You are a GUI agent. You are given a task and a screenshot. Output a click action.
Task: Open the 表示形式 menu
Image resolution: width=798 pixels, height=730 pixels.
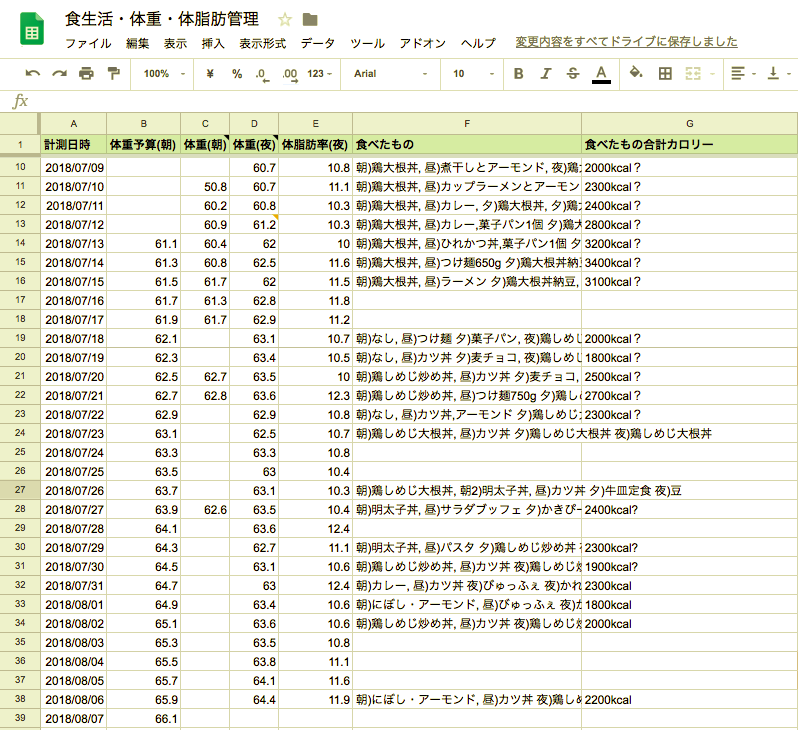263,43
